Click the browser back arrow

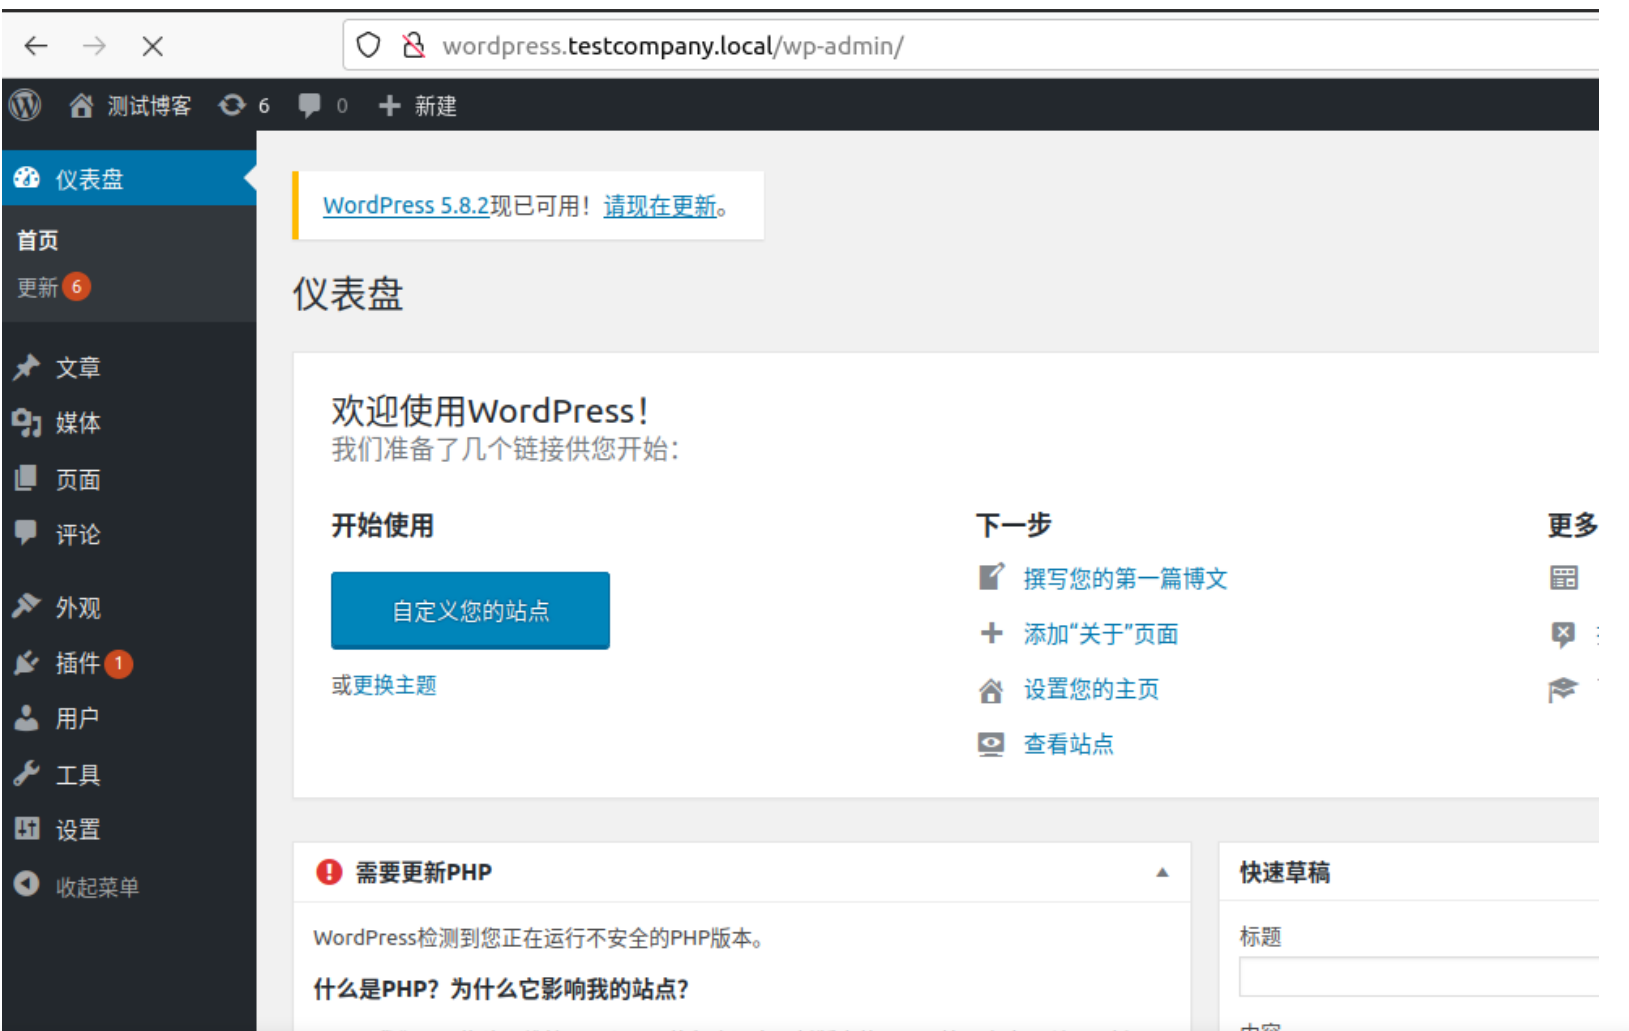pyautogui.click(x=36, y=46)
